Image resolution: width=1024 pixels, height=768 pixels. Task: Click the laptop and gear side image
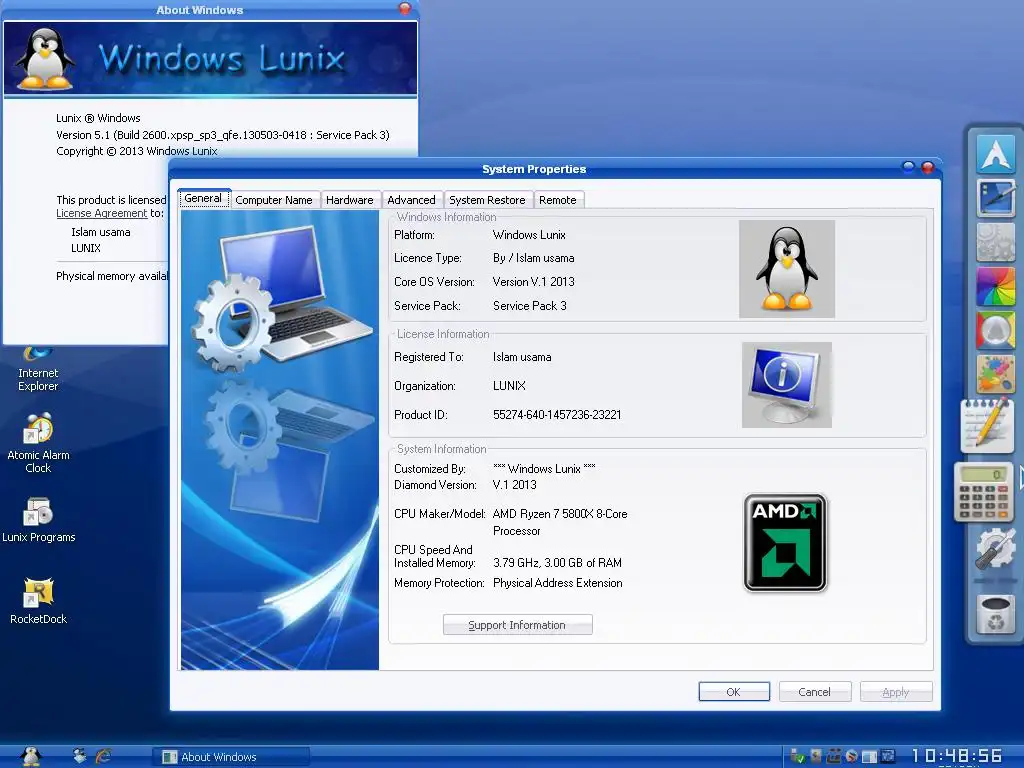point(280,440)
